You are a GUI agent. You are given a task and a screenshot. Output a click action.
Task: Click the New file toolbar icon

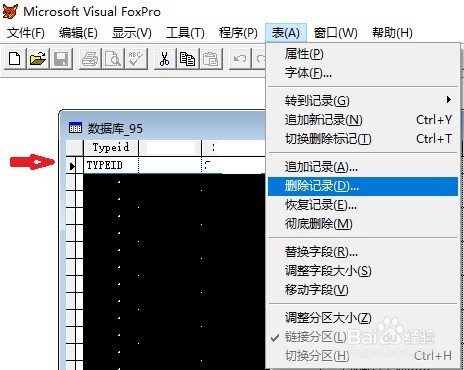pos(15,59)
